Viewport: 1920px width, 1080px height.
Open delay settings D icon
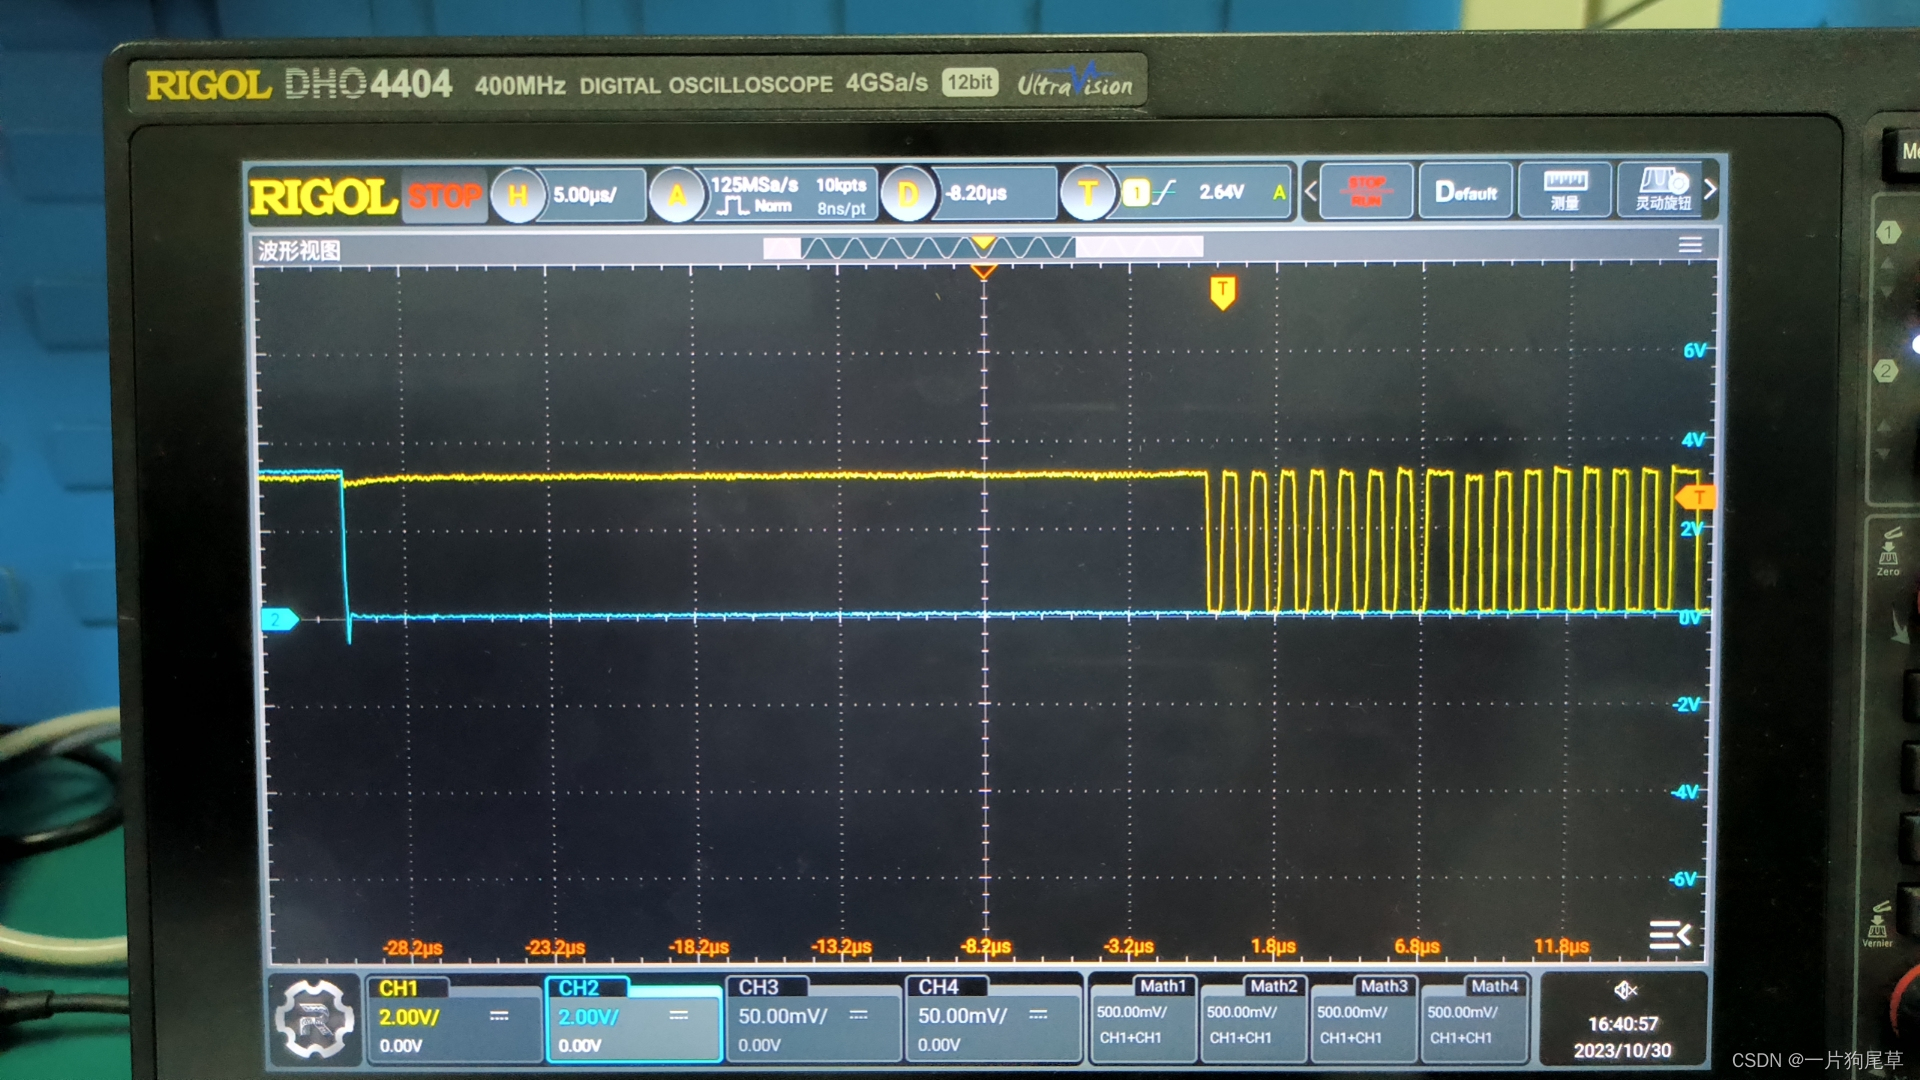click(x=908, y=193)
